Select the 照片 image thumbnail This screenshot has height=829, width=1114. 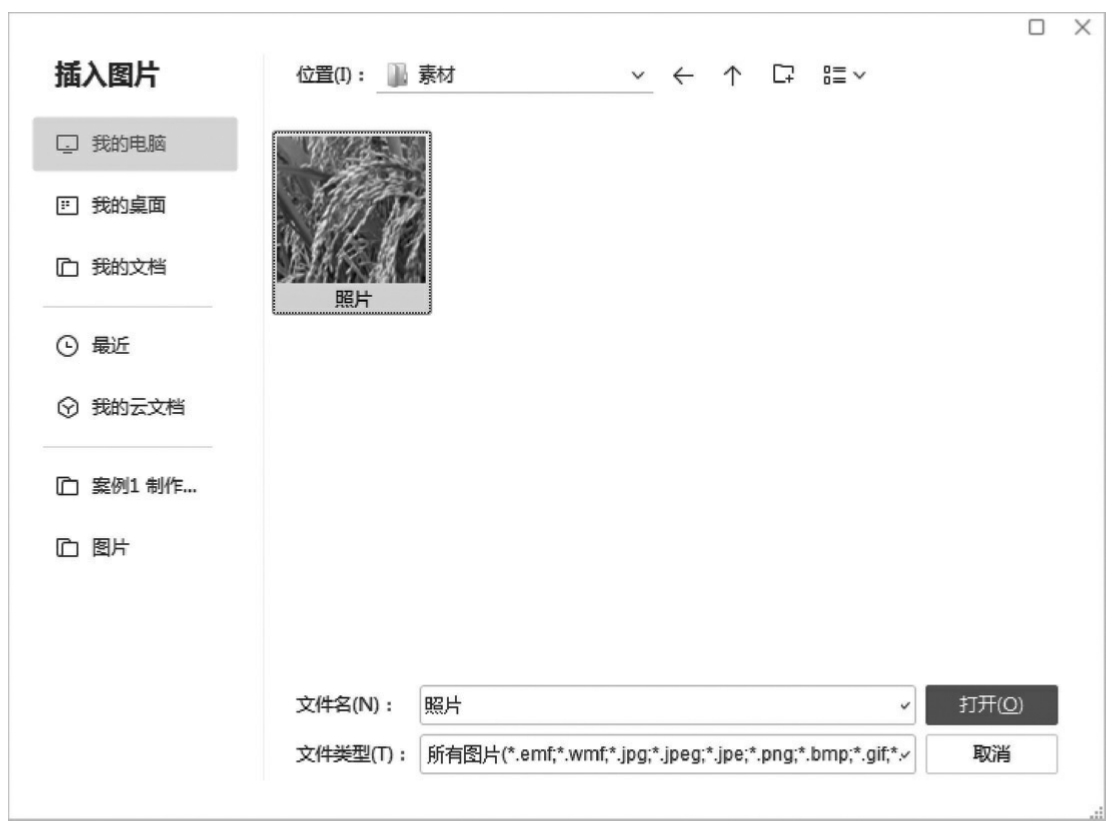coord(351,222)
